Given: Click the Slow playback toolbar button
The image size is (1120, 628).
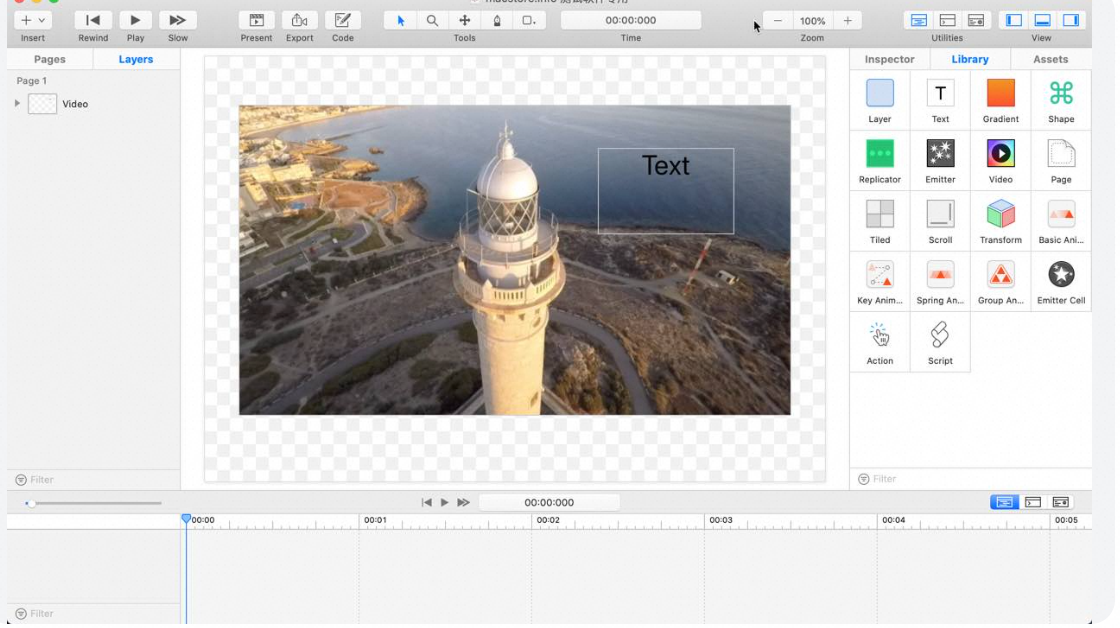Looking at the screenshot, I should (x=177, y=21).
